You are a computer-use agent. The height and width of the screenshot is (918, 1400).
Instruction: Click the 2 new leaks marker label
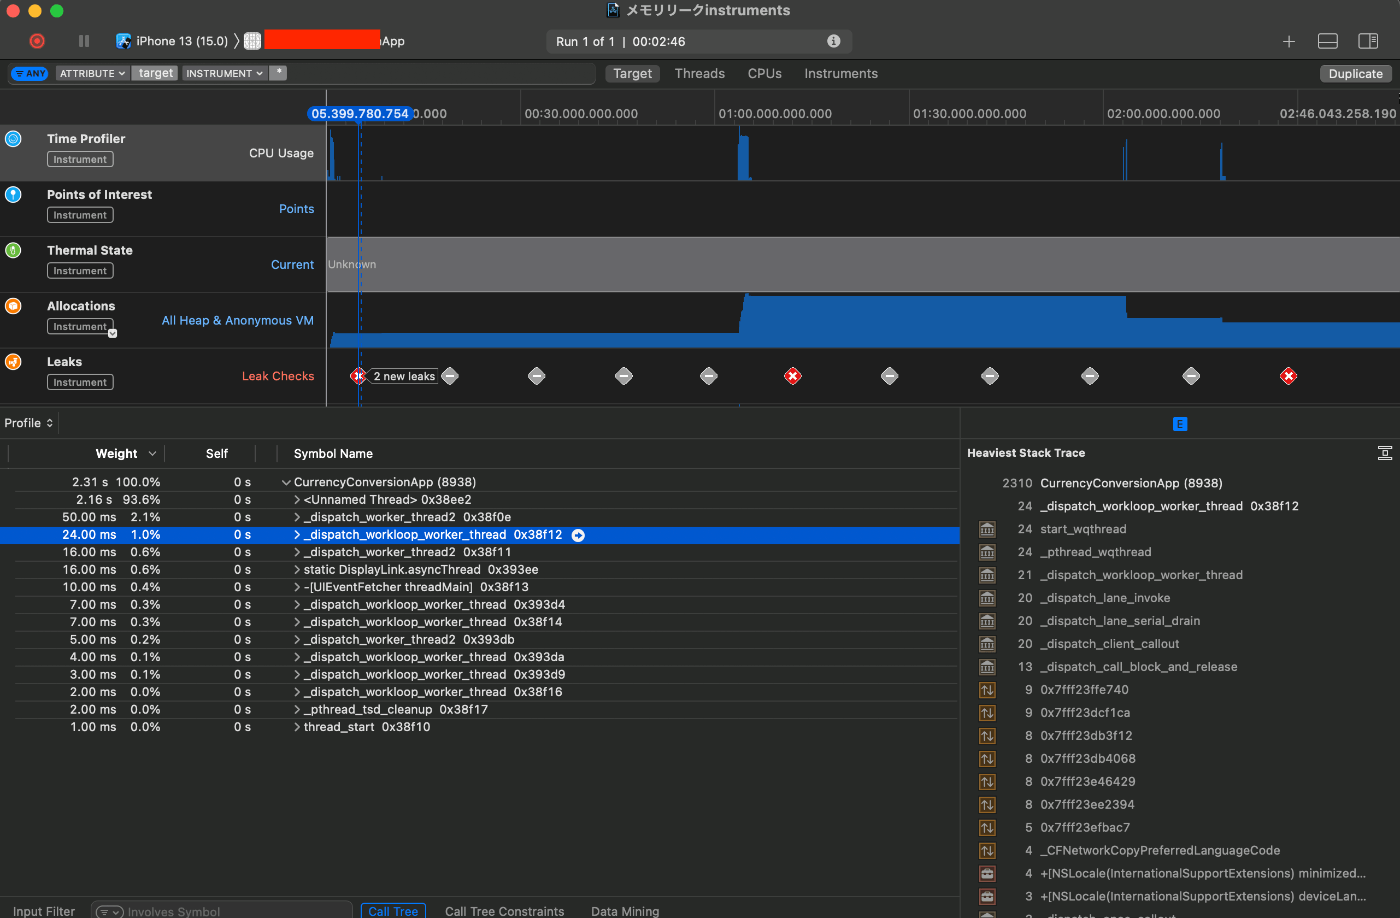point(404,376)
